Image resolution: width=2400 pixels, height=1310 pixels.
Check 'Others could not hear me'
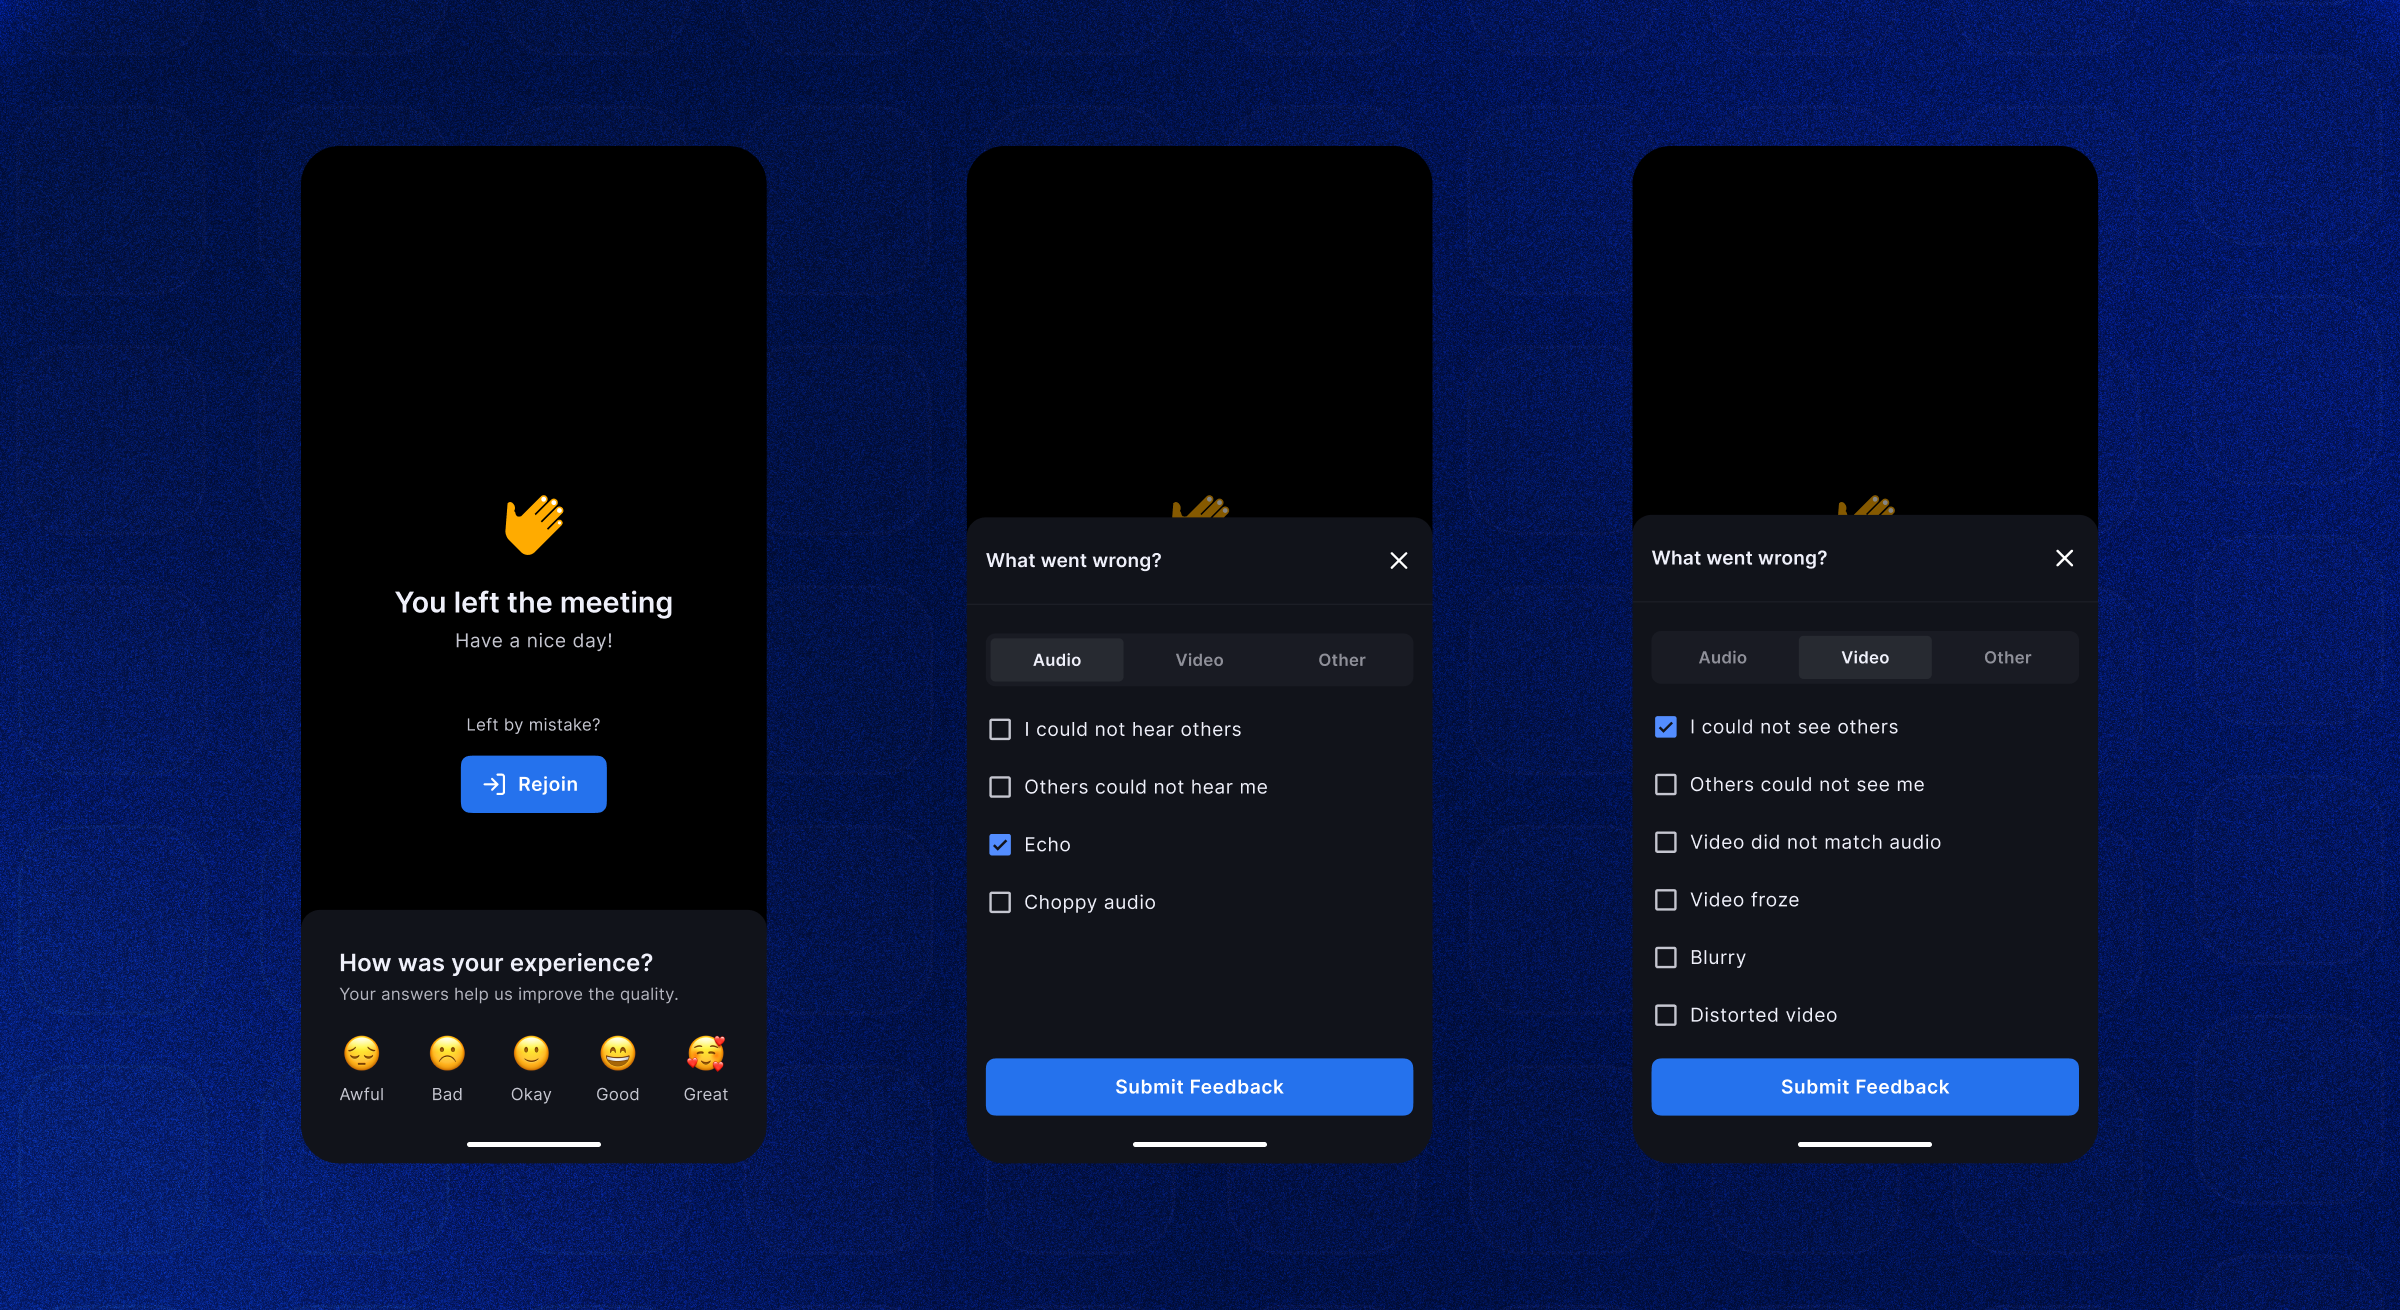pos(997,786)
